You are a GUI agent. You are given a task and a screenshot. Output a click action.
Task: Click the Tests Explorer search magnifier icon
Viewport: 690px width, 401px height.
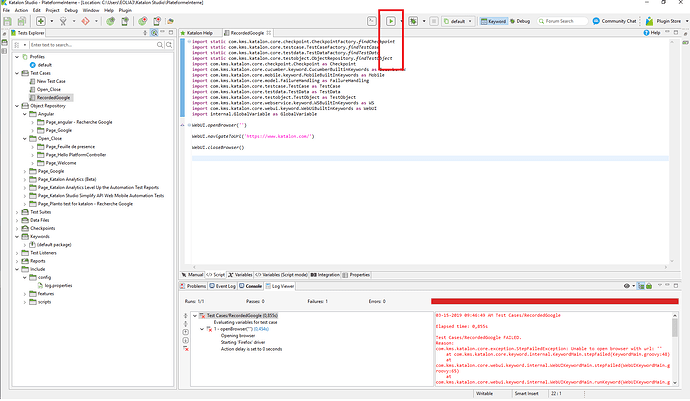160,45
